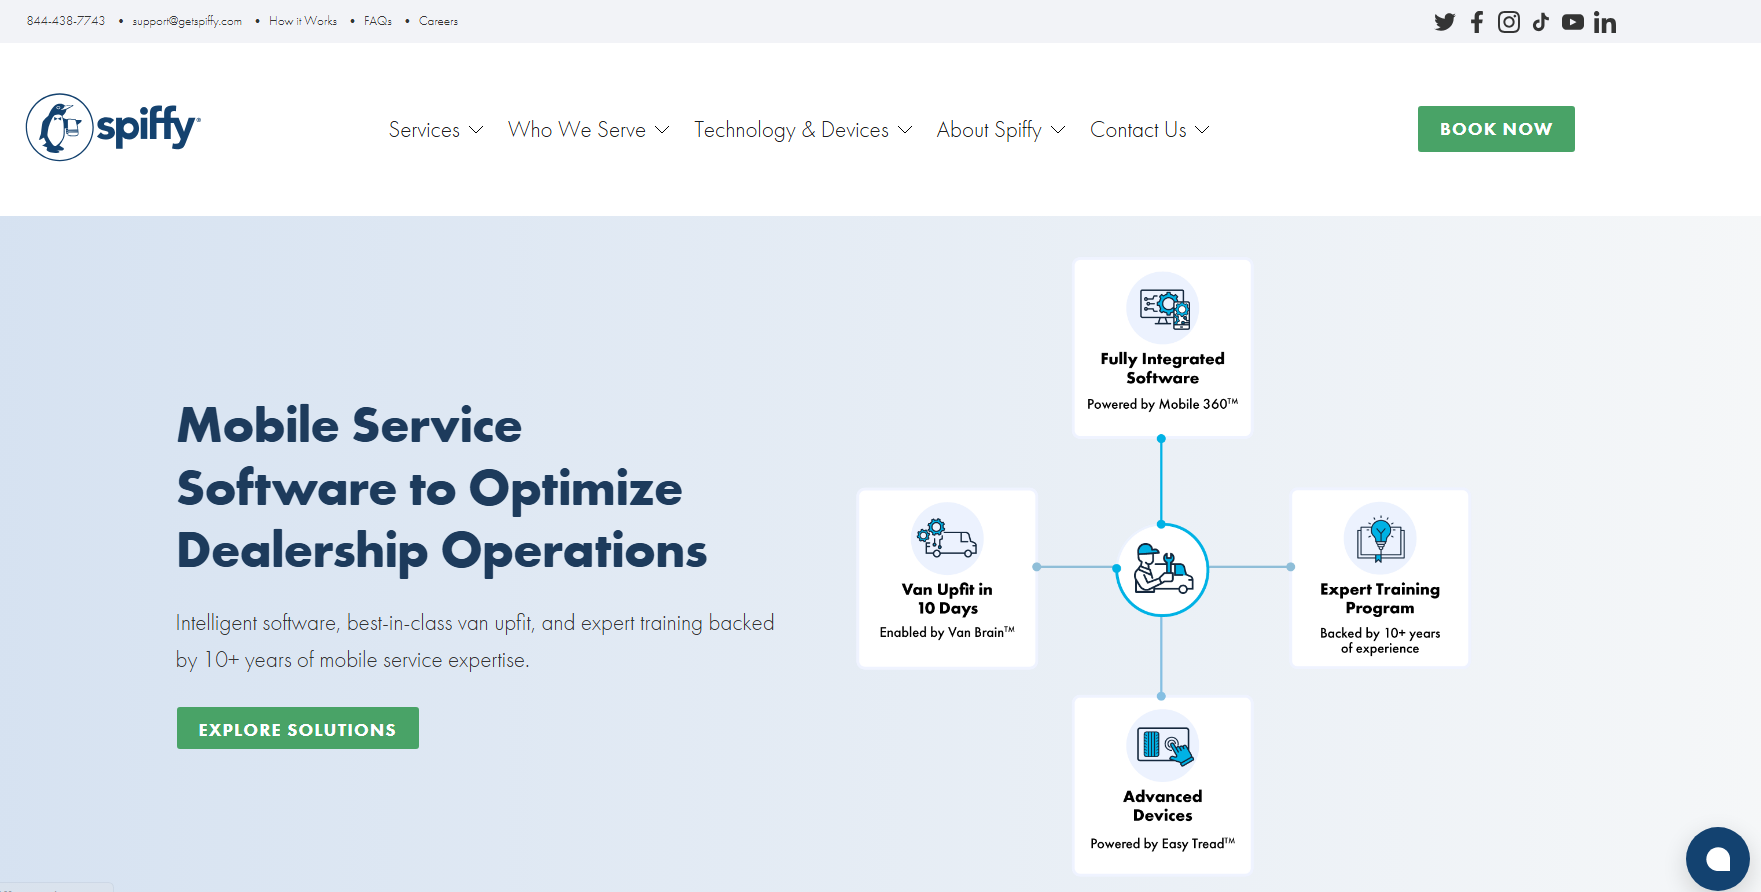The height and width of the screenshot is (892, 1761).
Task: Open Spiffy's Facebook page
Action: coord(1477,22)
